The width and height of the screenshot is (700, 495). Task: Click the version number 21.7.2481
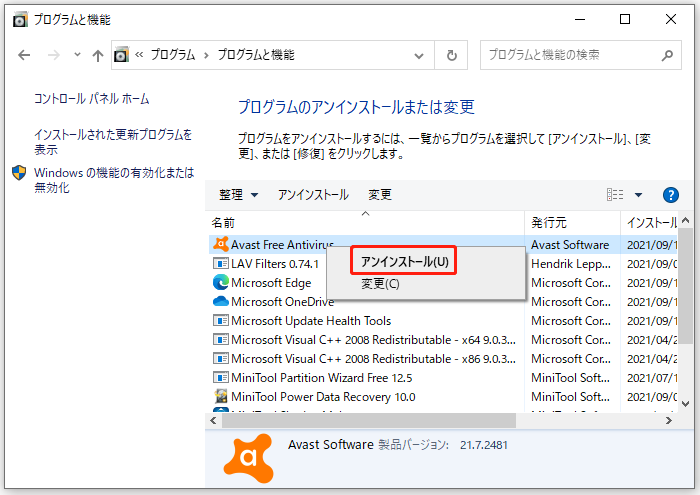point(484,445)
